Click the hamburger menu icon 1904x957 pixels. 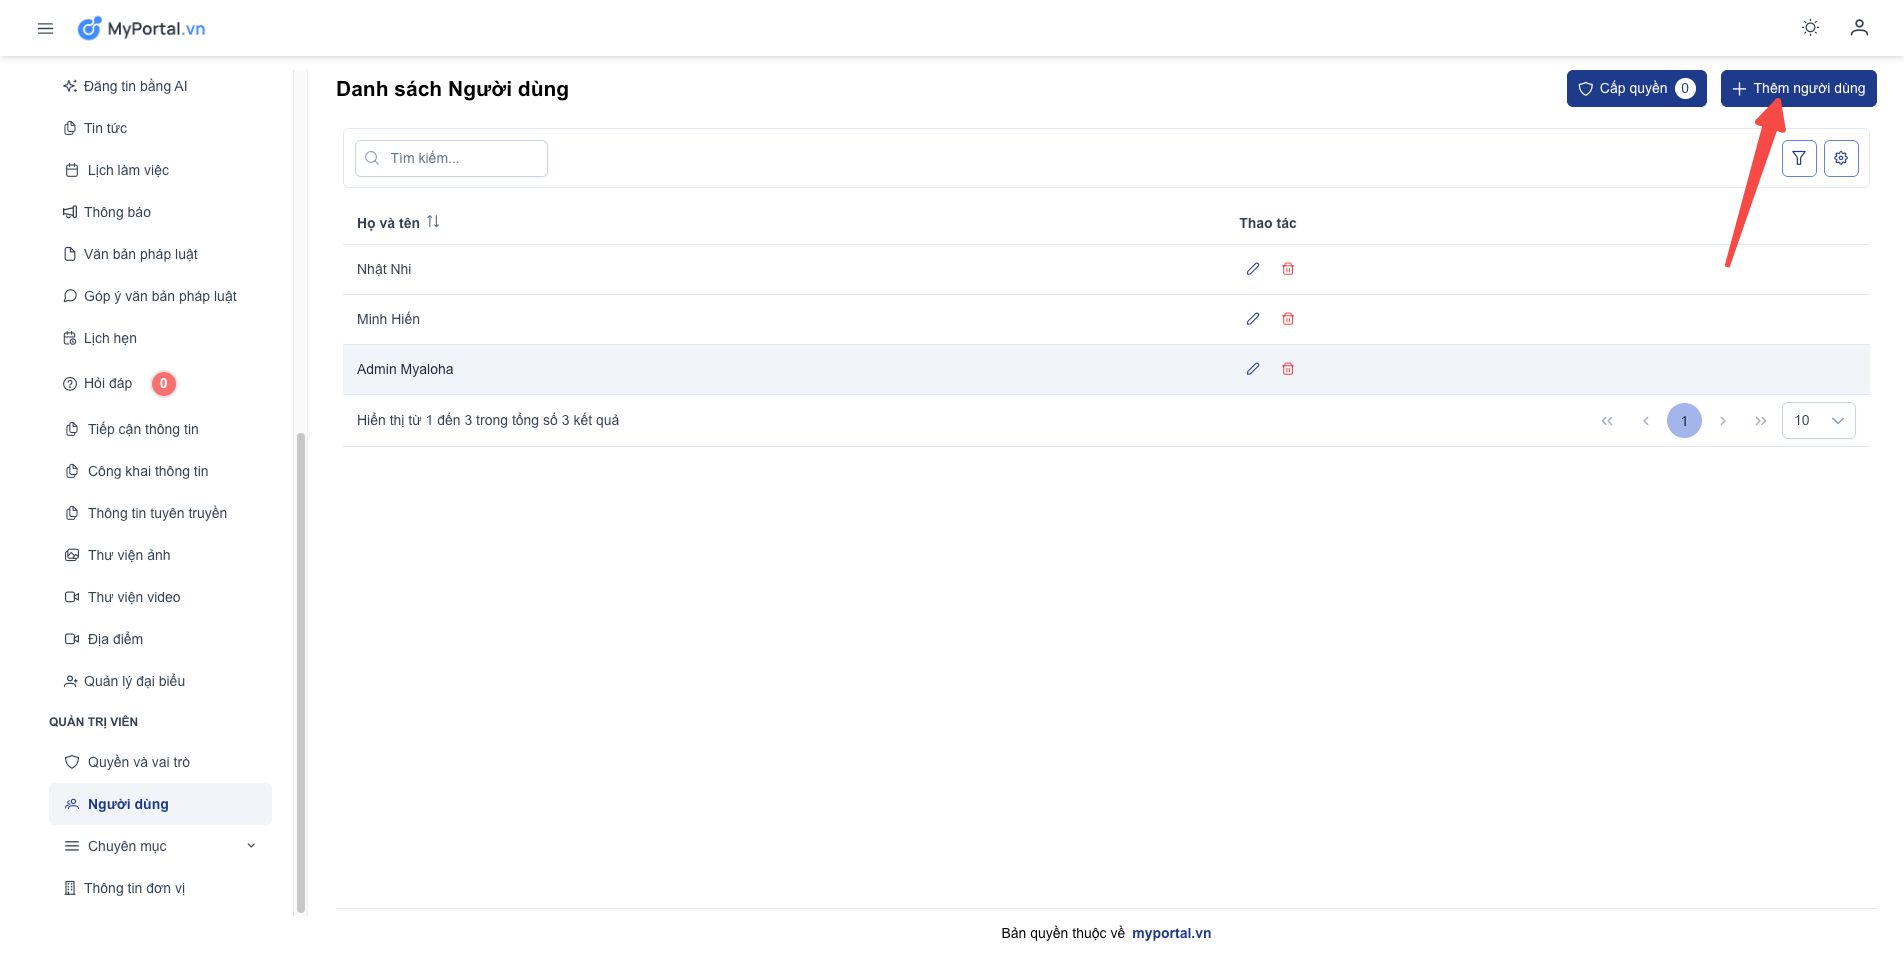pyautogui.click(x=45, y=29)
